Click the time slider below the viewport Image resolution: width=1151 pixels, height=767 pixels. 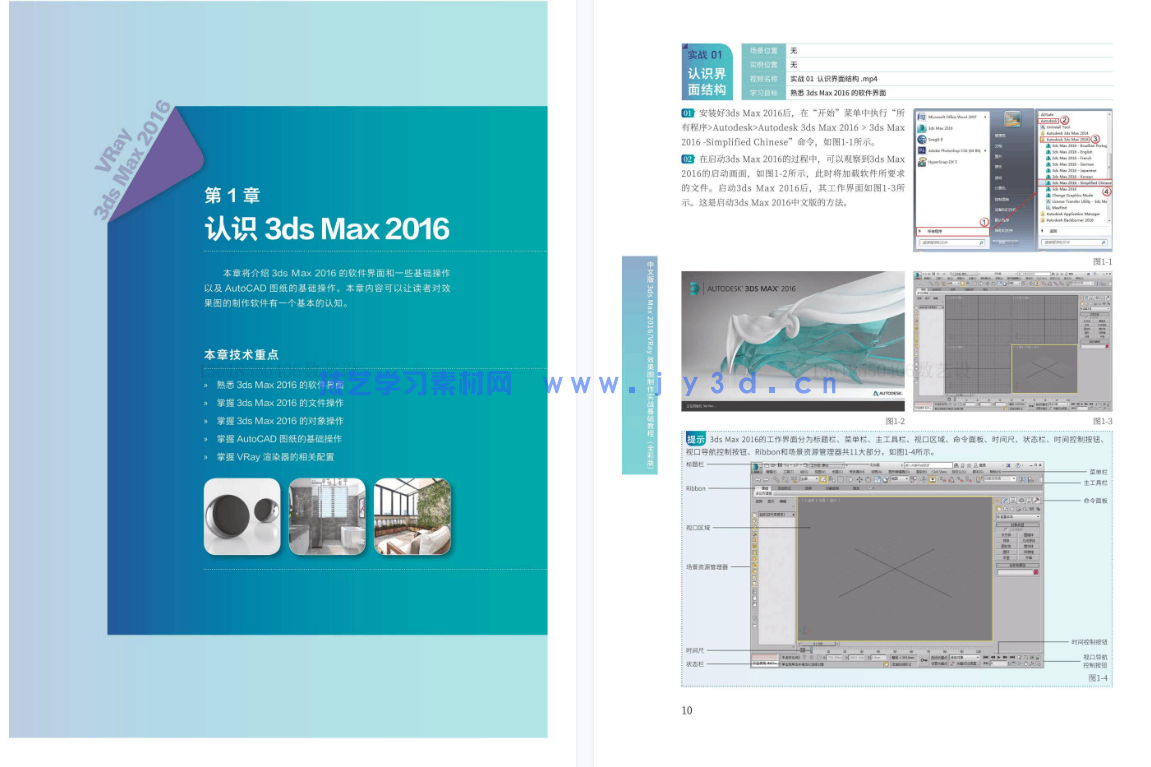pos(810,650)
